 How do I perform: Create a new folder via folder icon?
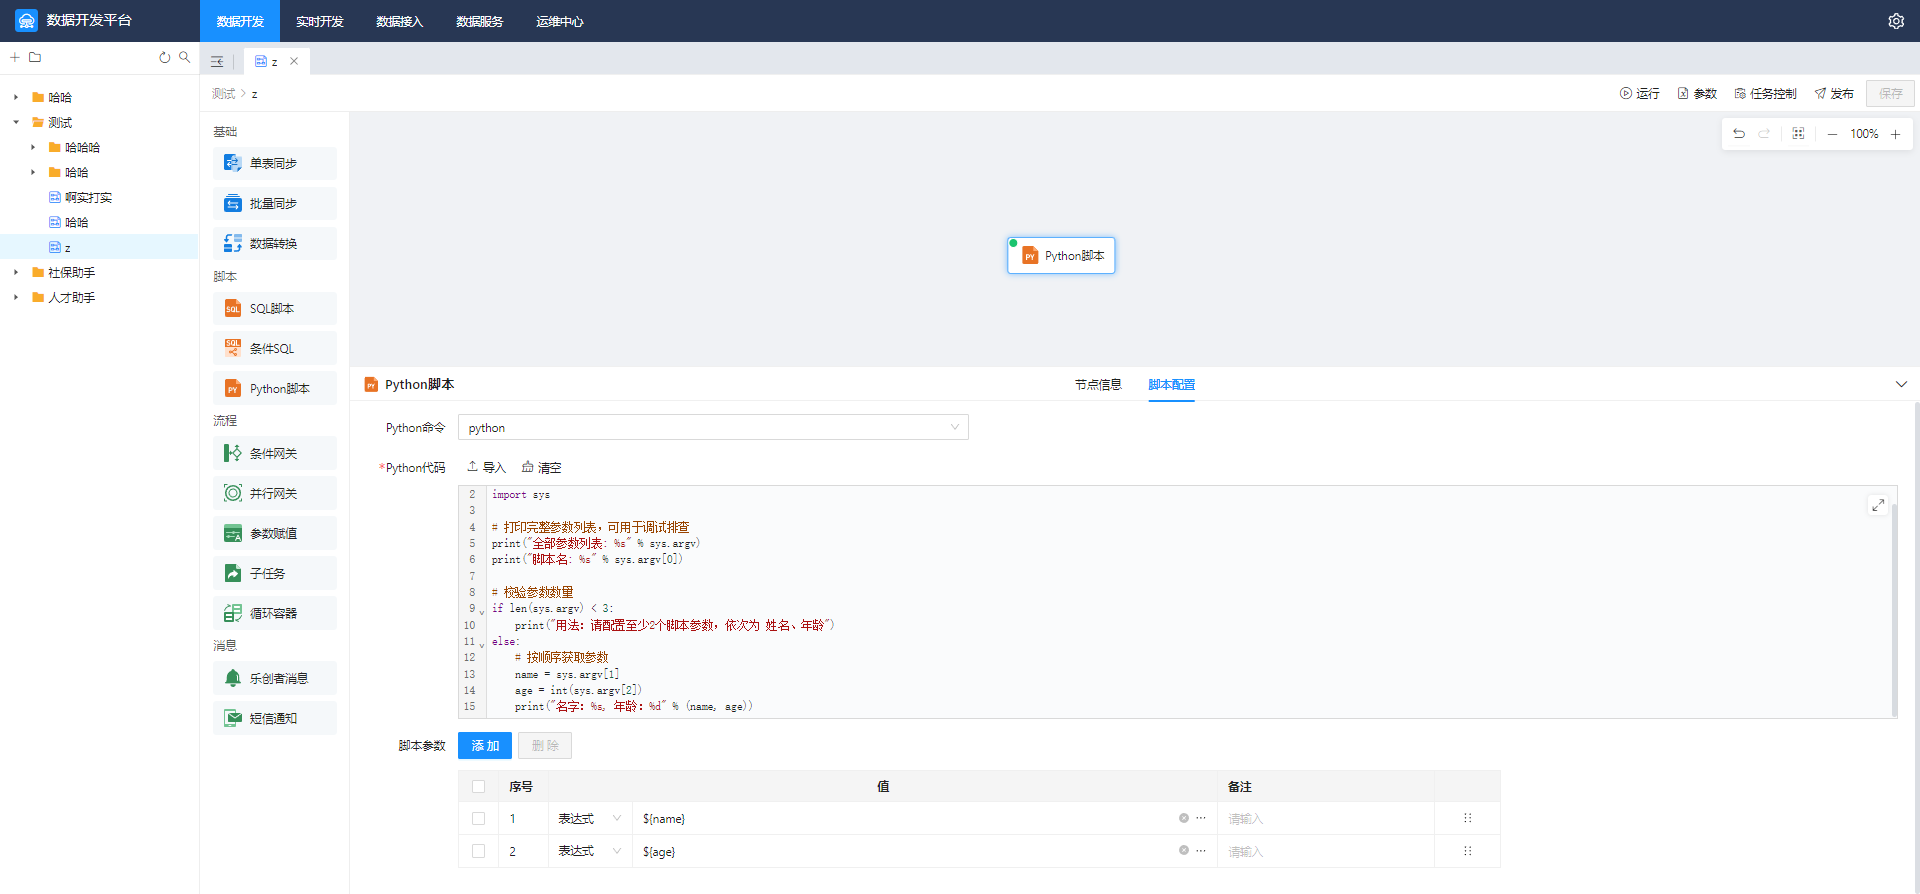pos(35,57)
